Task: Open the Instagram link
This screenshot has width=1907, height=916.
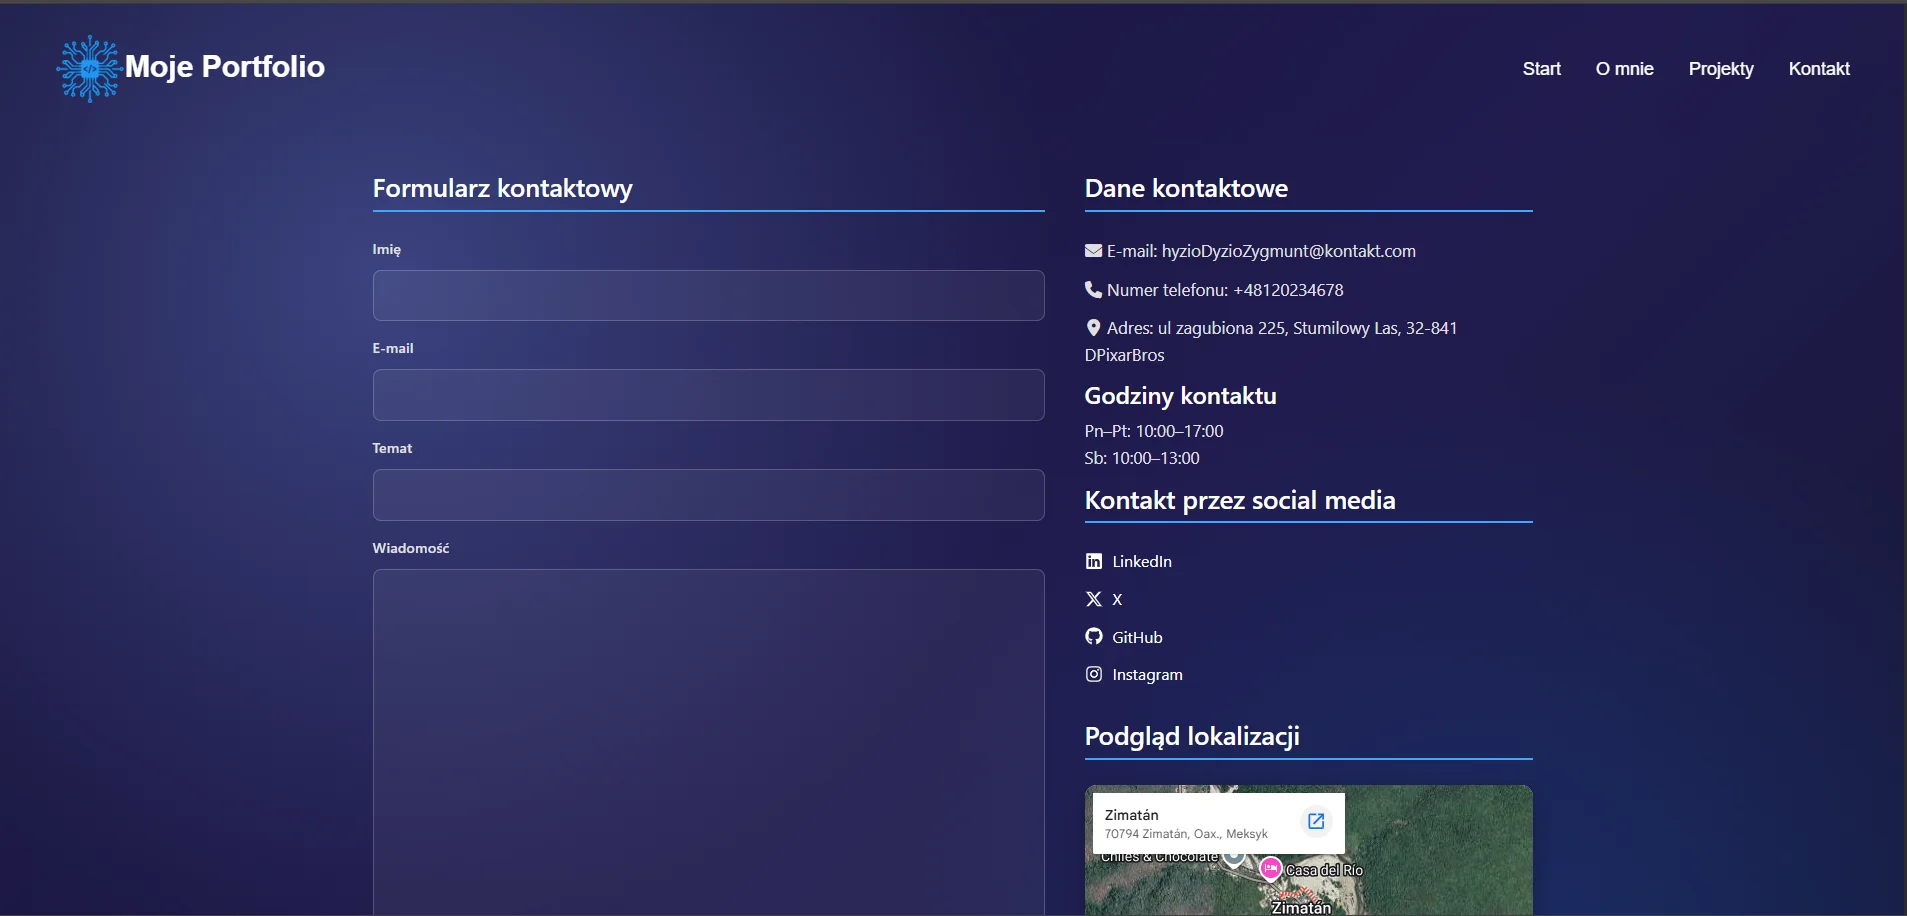Action: (1147, 675)
